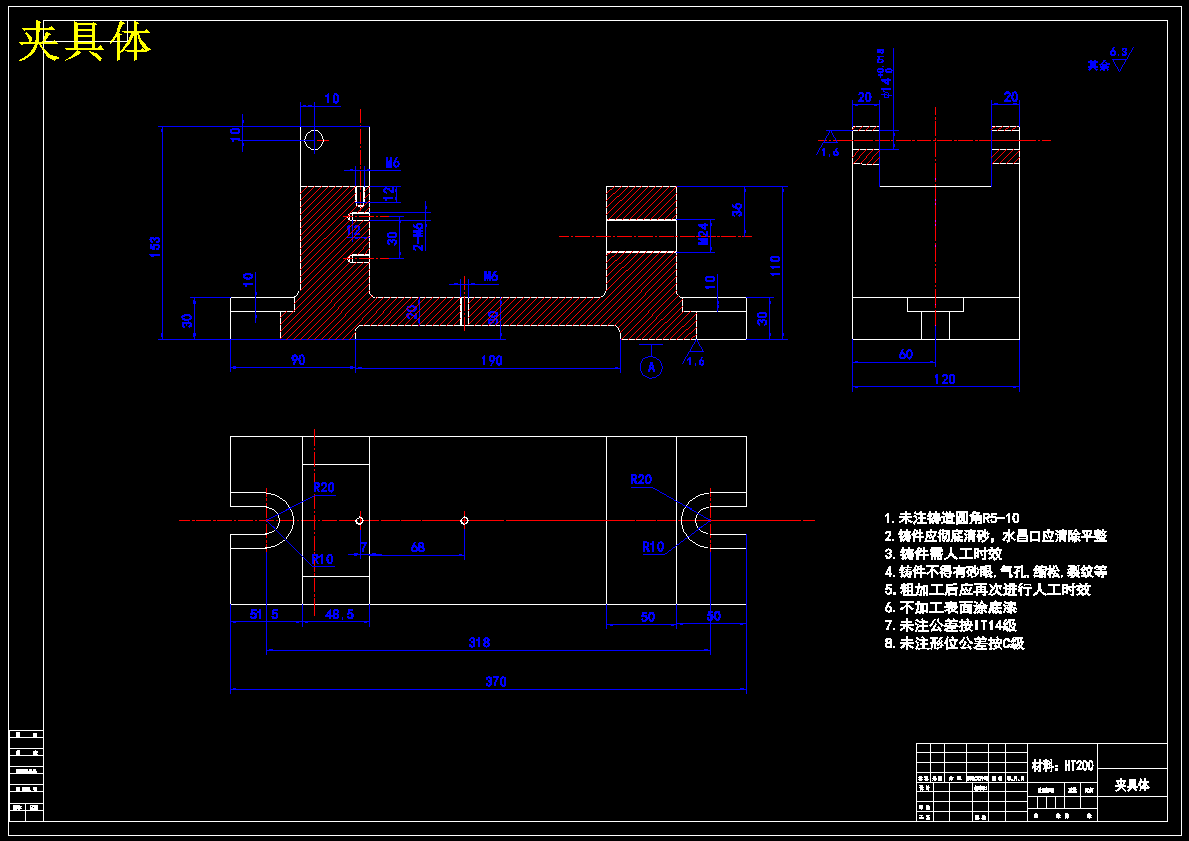Click the 2-M6 thread callout

(418, 237)
